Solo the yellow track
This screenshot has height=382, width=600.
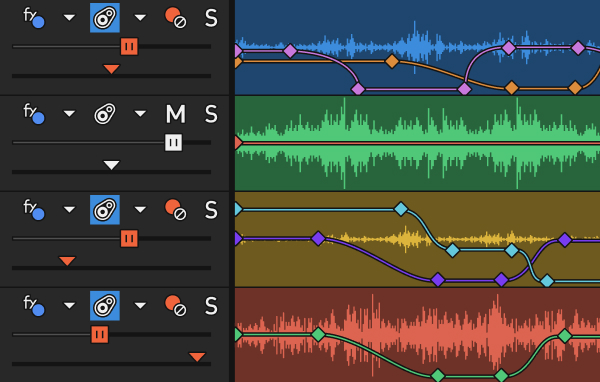point(211,210)
